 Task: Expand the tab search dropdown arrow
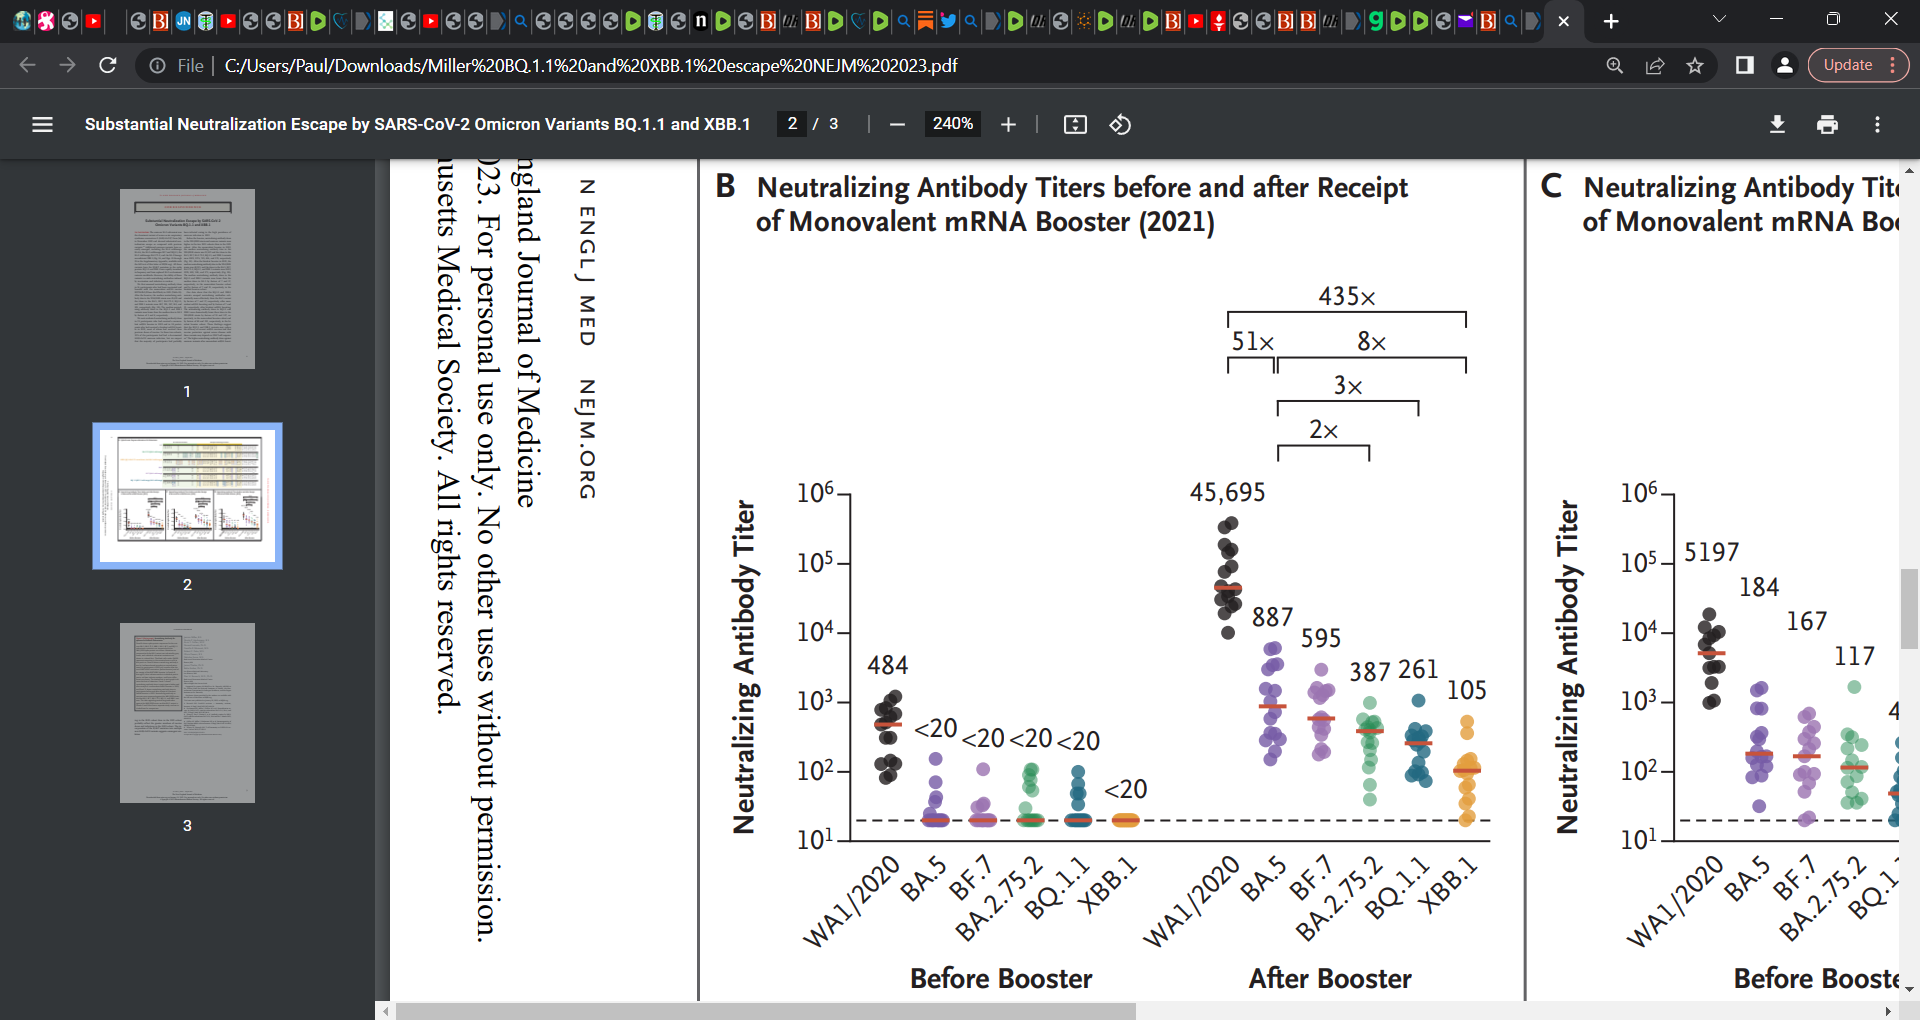point(1719,20)
